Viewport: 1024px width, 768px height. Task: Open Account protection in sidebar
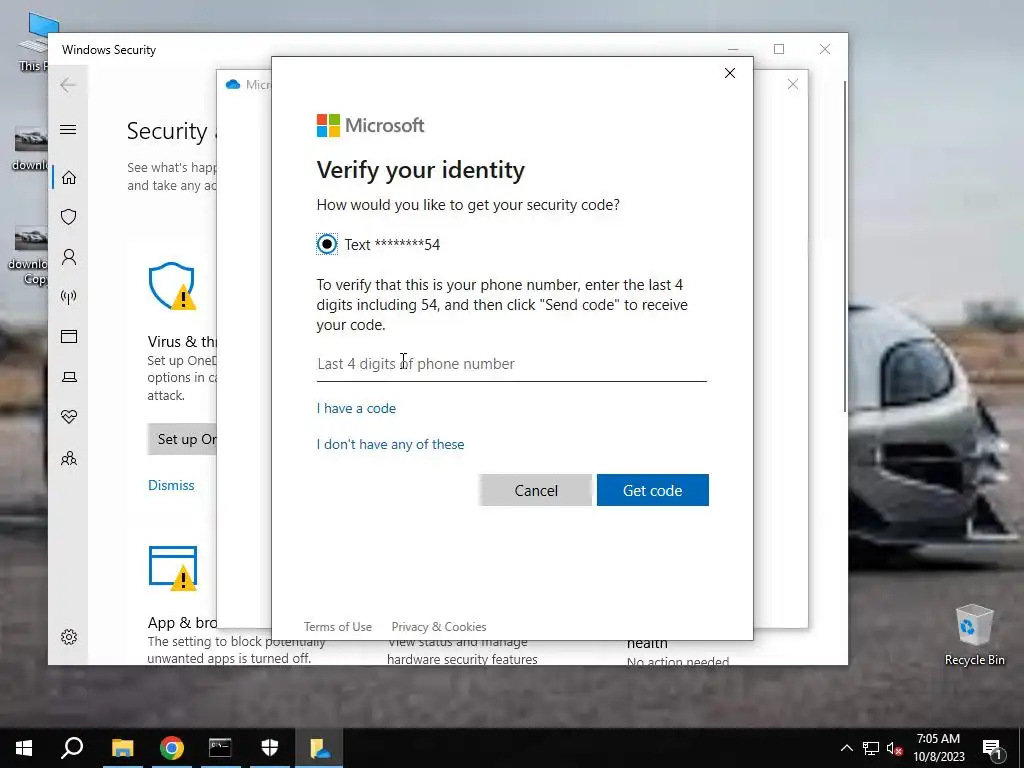[69, 257]
